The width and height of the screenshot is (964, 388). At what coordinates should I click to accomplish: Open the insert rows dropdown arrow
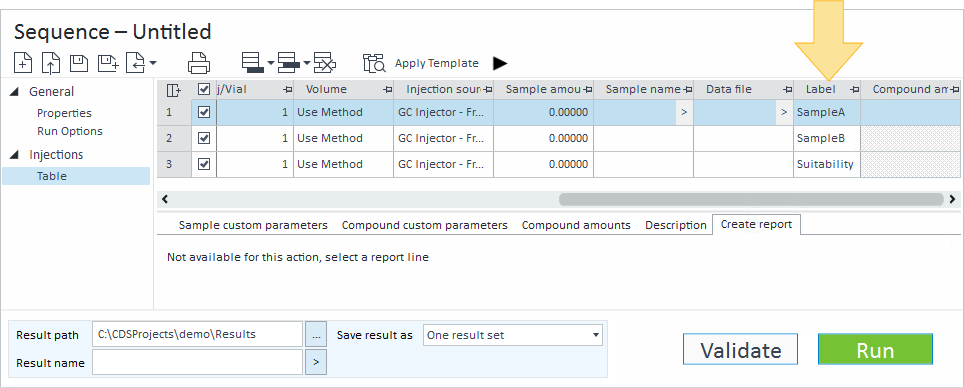coord(271,63)
